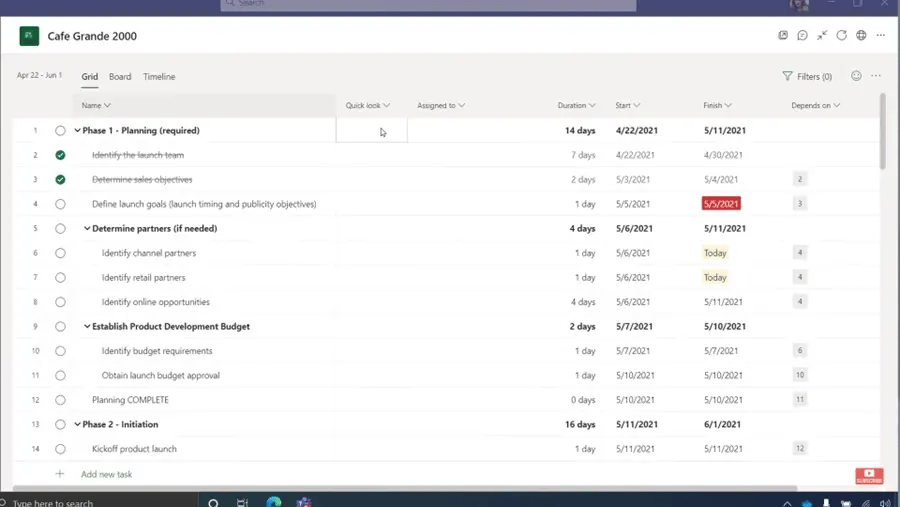Click the red Subscribe badge

[869, 476]
